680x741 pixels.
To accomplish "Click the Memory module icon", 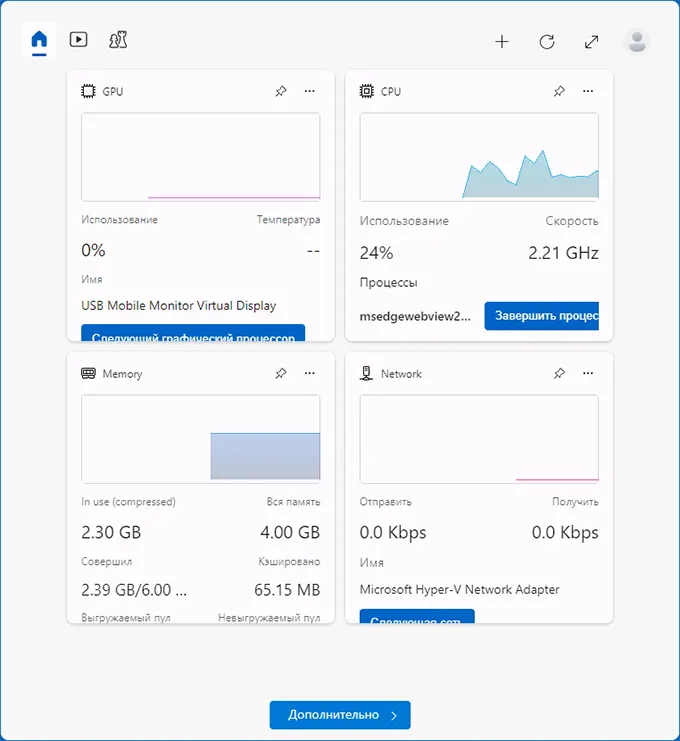I will [88, 373].
